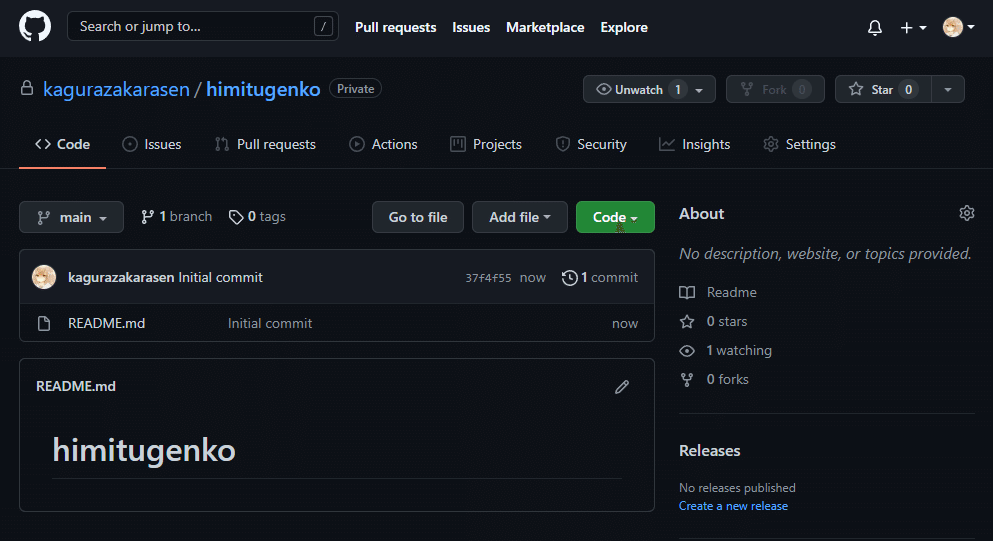The height and width of the screenshot is (541, 993).
Task: Switch to the Code tab
Action: [x=62, y=144]
